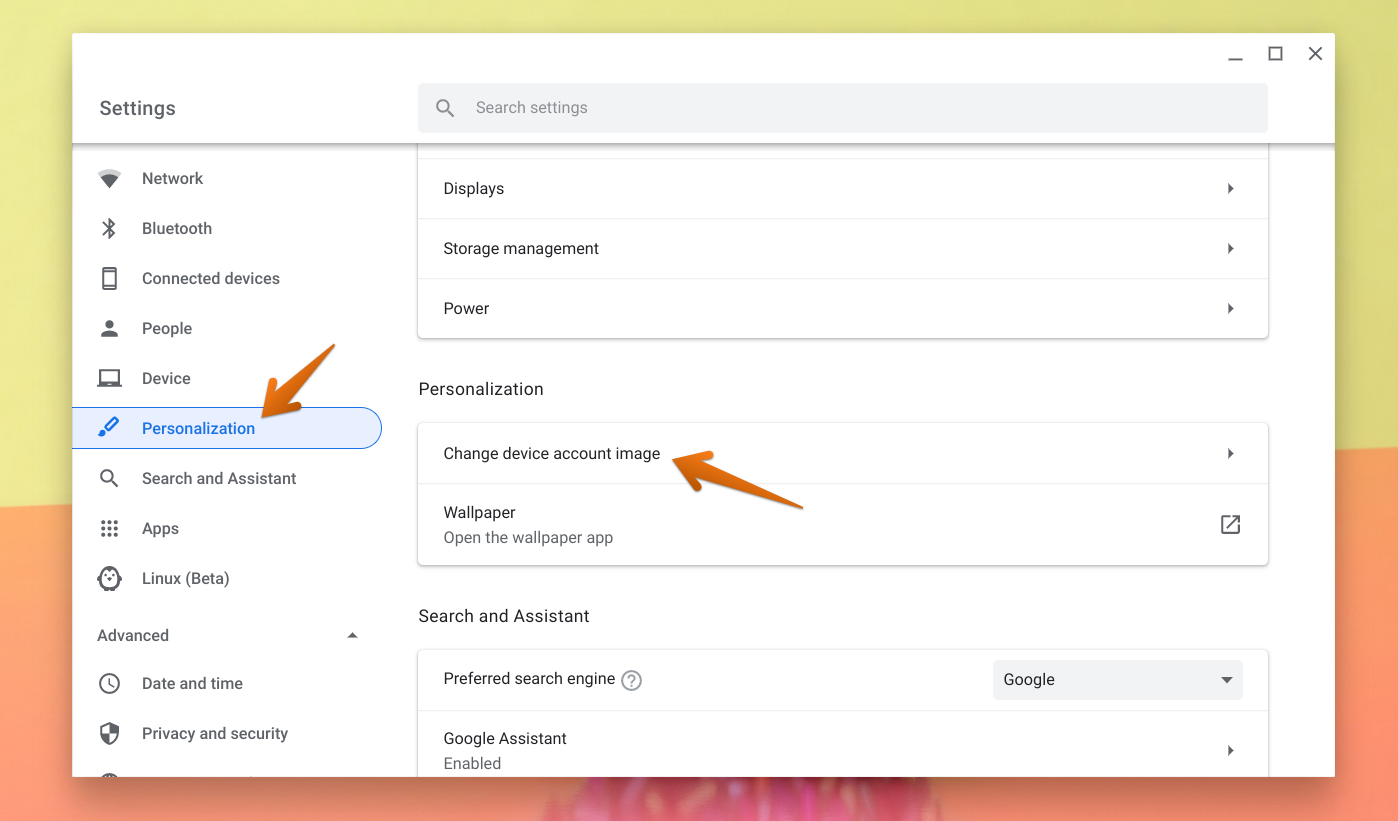This screenshot has width=1398, height=821.
Task: Click the Apps grid icon
Action: click(x=109, y=529)
